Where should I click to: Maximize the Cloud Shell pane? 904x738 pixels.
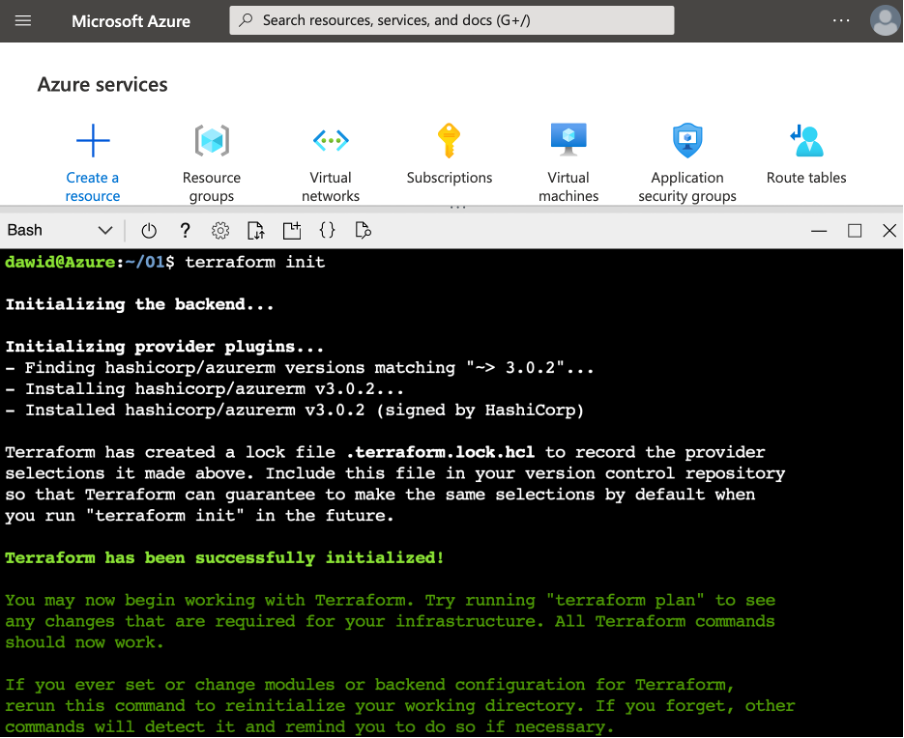[854, 231]
